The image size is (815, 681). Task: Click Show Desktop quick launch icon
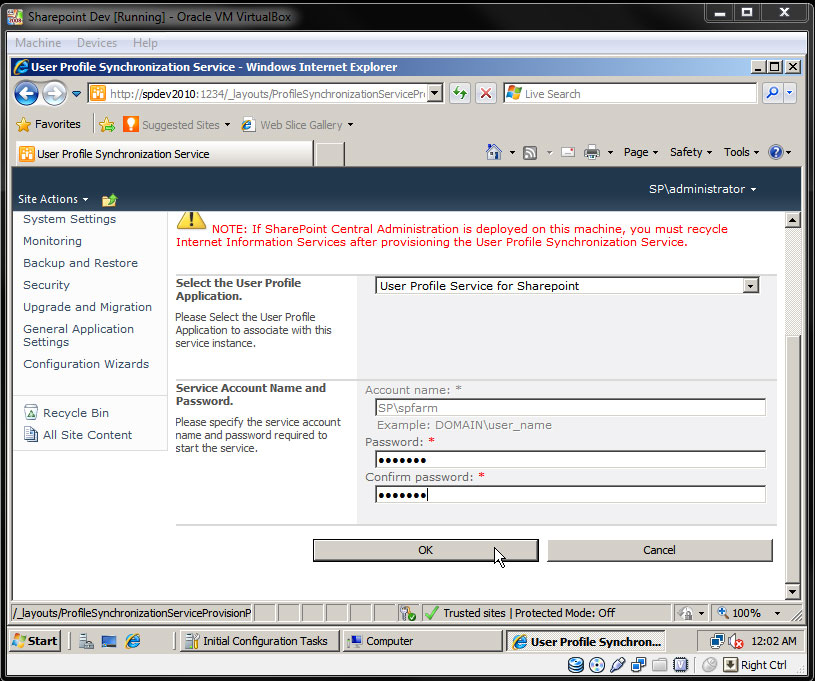coord(109,641)
